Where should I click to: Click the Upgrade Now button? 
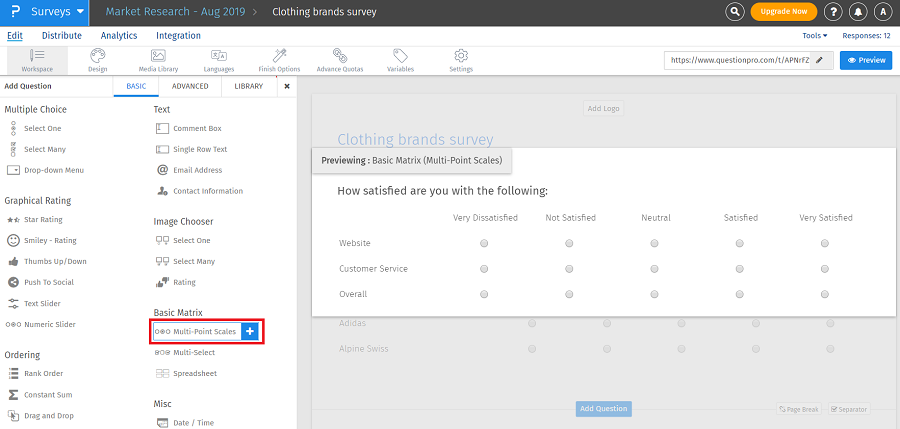783,12
